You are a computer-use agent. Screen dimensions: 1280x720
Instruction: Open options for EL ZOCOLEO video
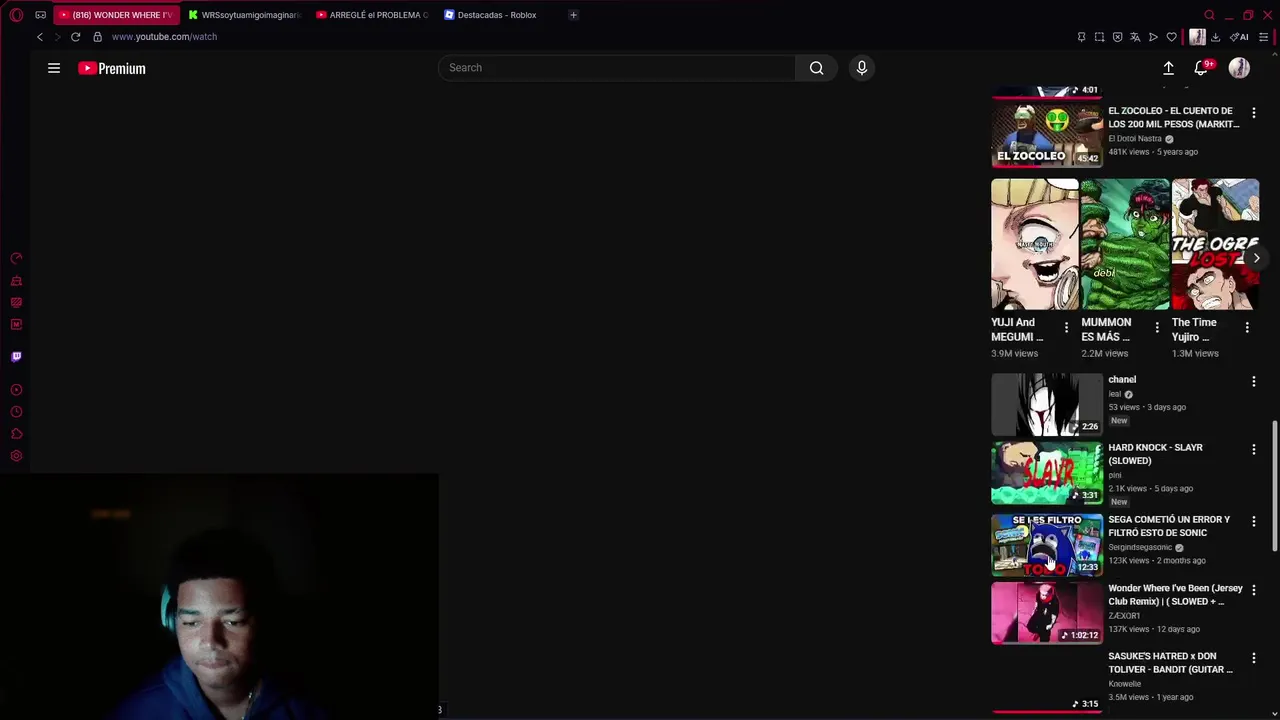click(x=1254, y=113)
